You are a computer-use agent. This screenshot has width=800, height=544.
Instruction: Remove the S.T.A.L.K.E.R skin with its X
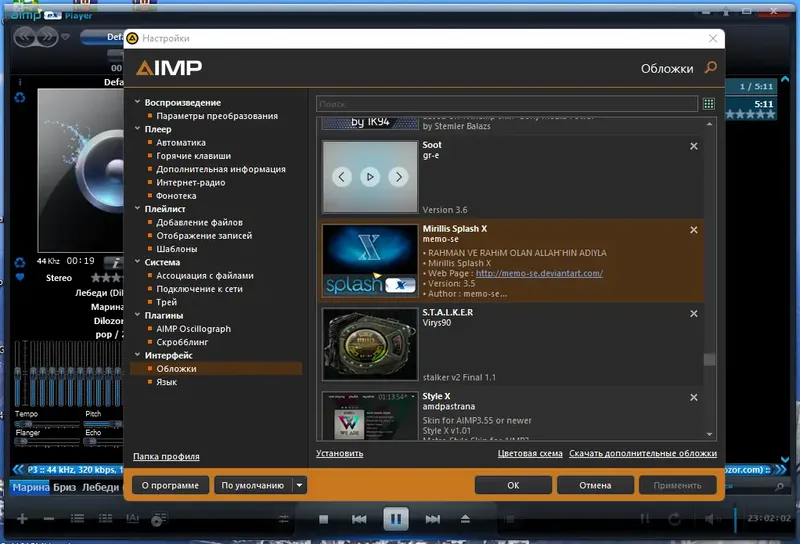[694, 314]
